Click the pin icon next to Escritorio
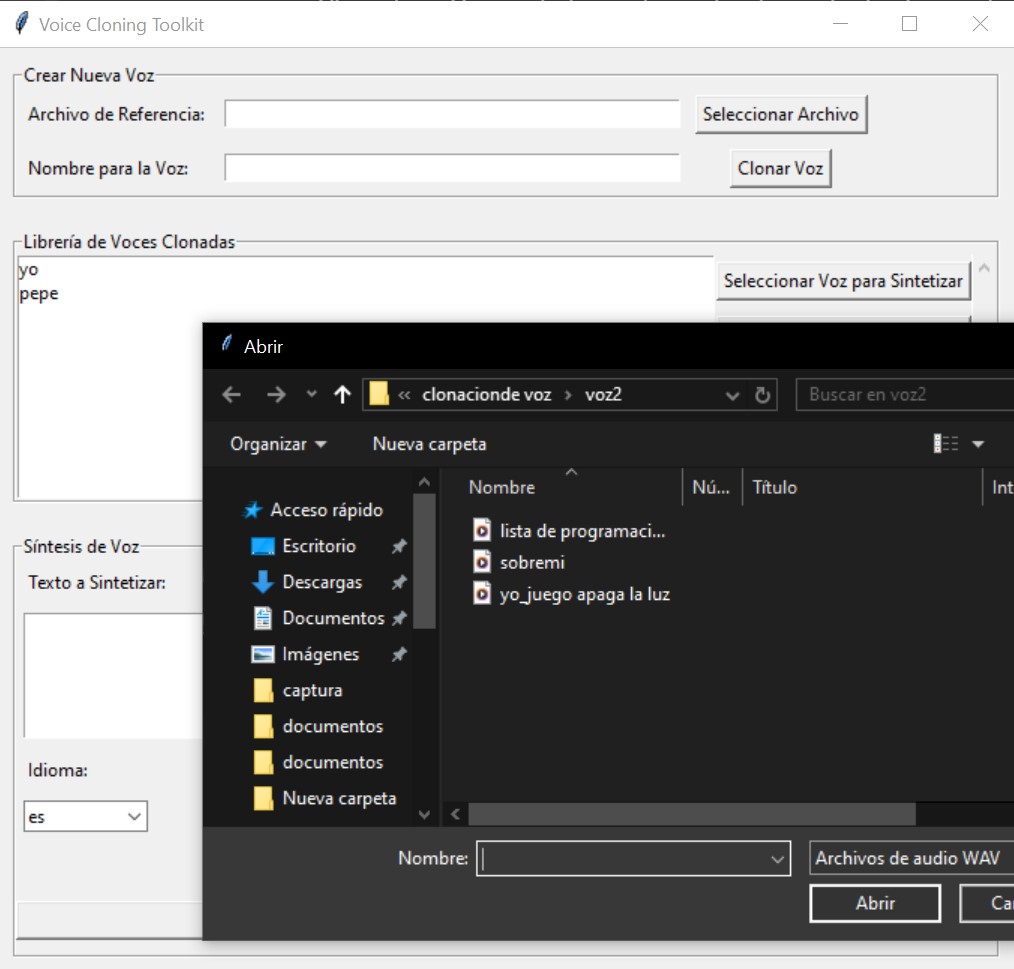This screenshot has height=969, width=1014. pos(399,547)
